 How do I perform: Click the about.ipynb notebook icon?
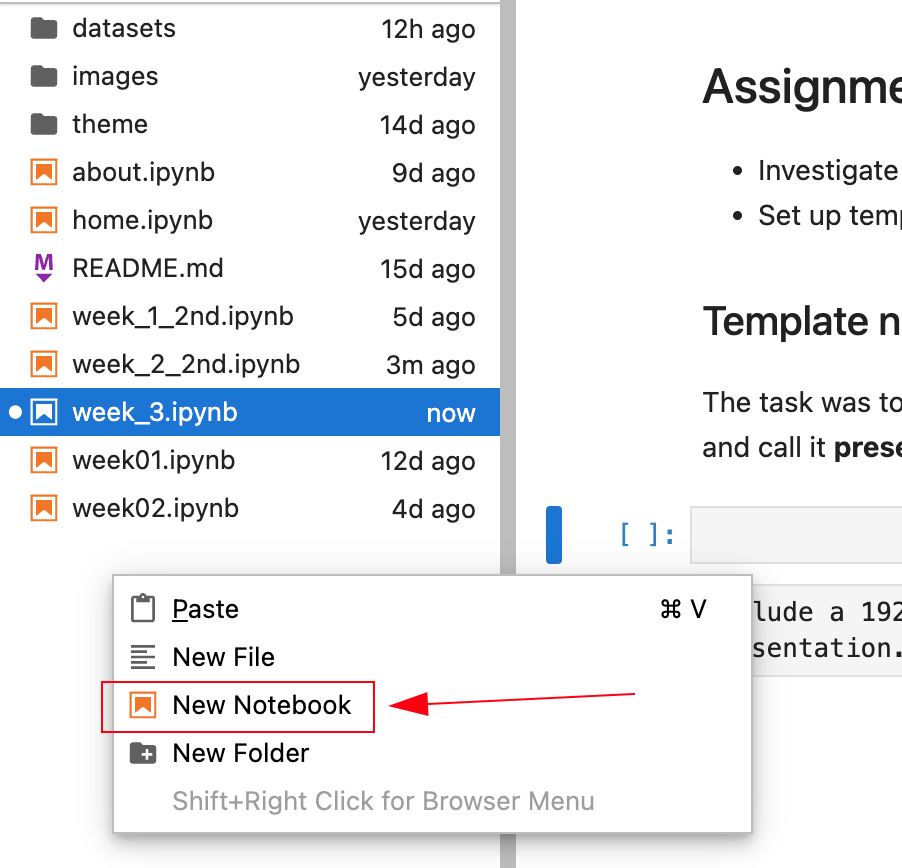(44, 172)
